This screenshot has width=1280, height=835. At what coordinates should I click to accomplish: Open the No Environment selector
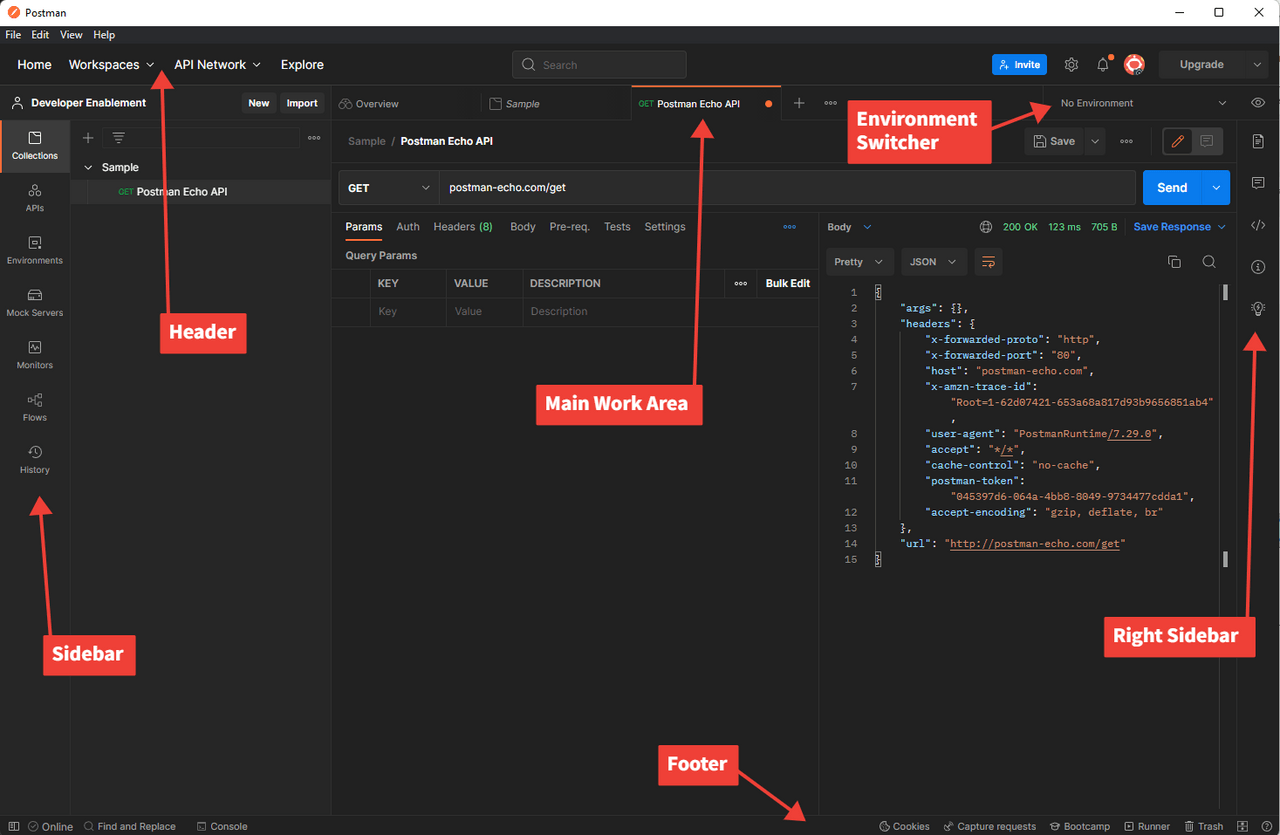tap(1142, 103)
